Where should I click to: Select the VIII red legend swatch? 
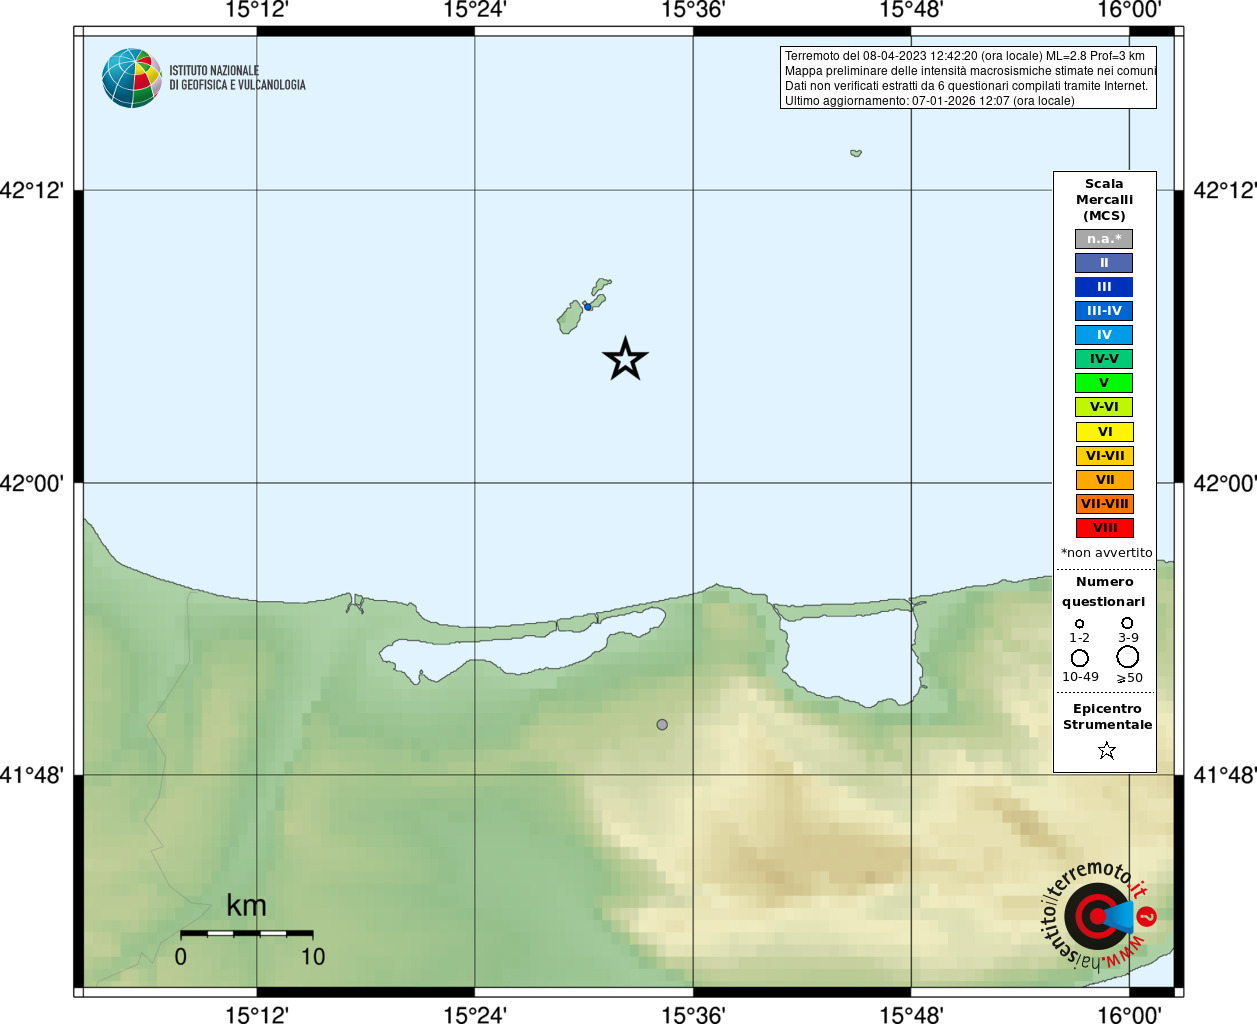1105,528
